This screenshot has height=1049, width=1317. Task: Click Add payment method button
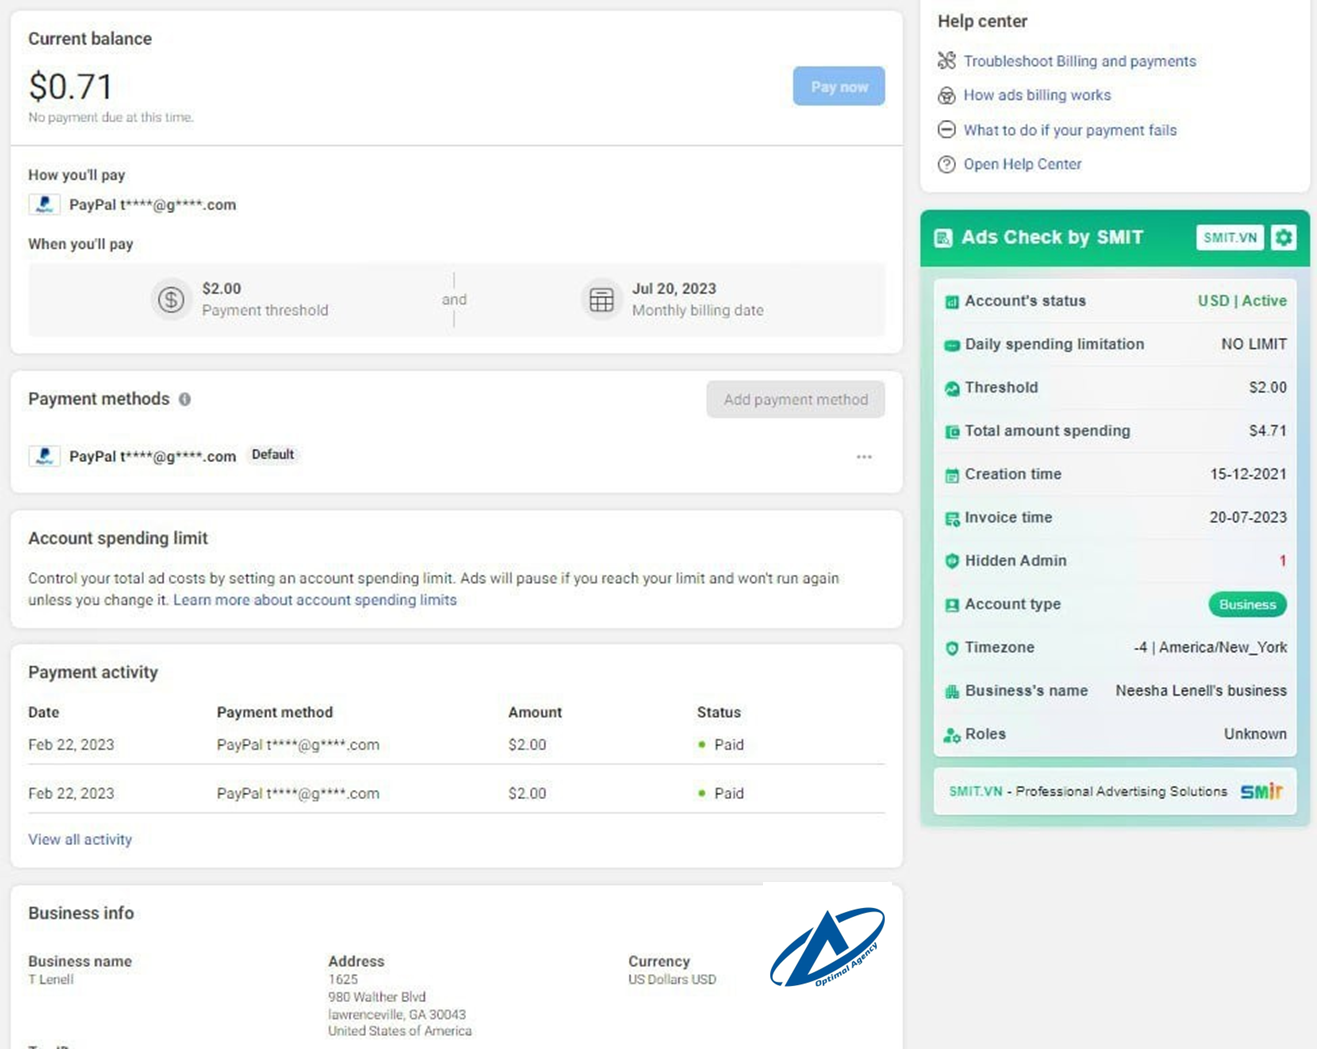[795, 399]
